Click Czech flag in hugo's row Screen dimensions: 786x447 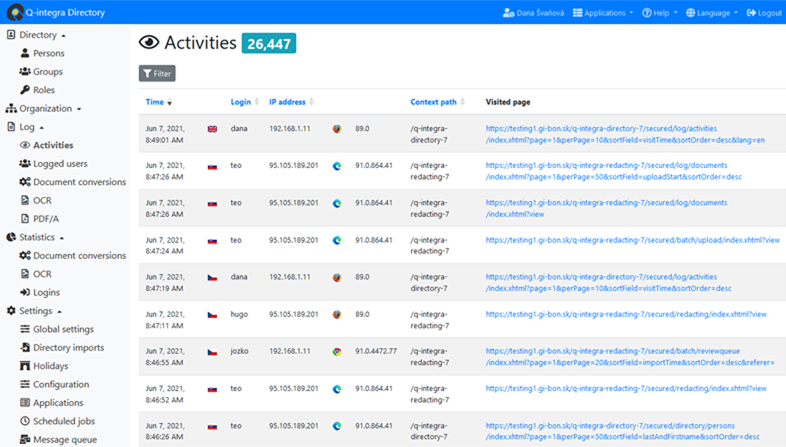point(213,315)
